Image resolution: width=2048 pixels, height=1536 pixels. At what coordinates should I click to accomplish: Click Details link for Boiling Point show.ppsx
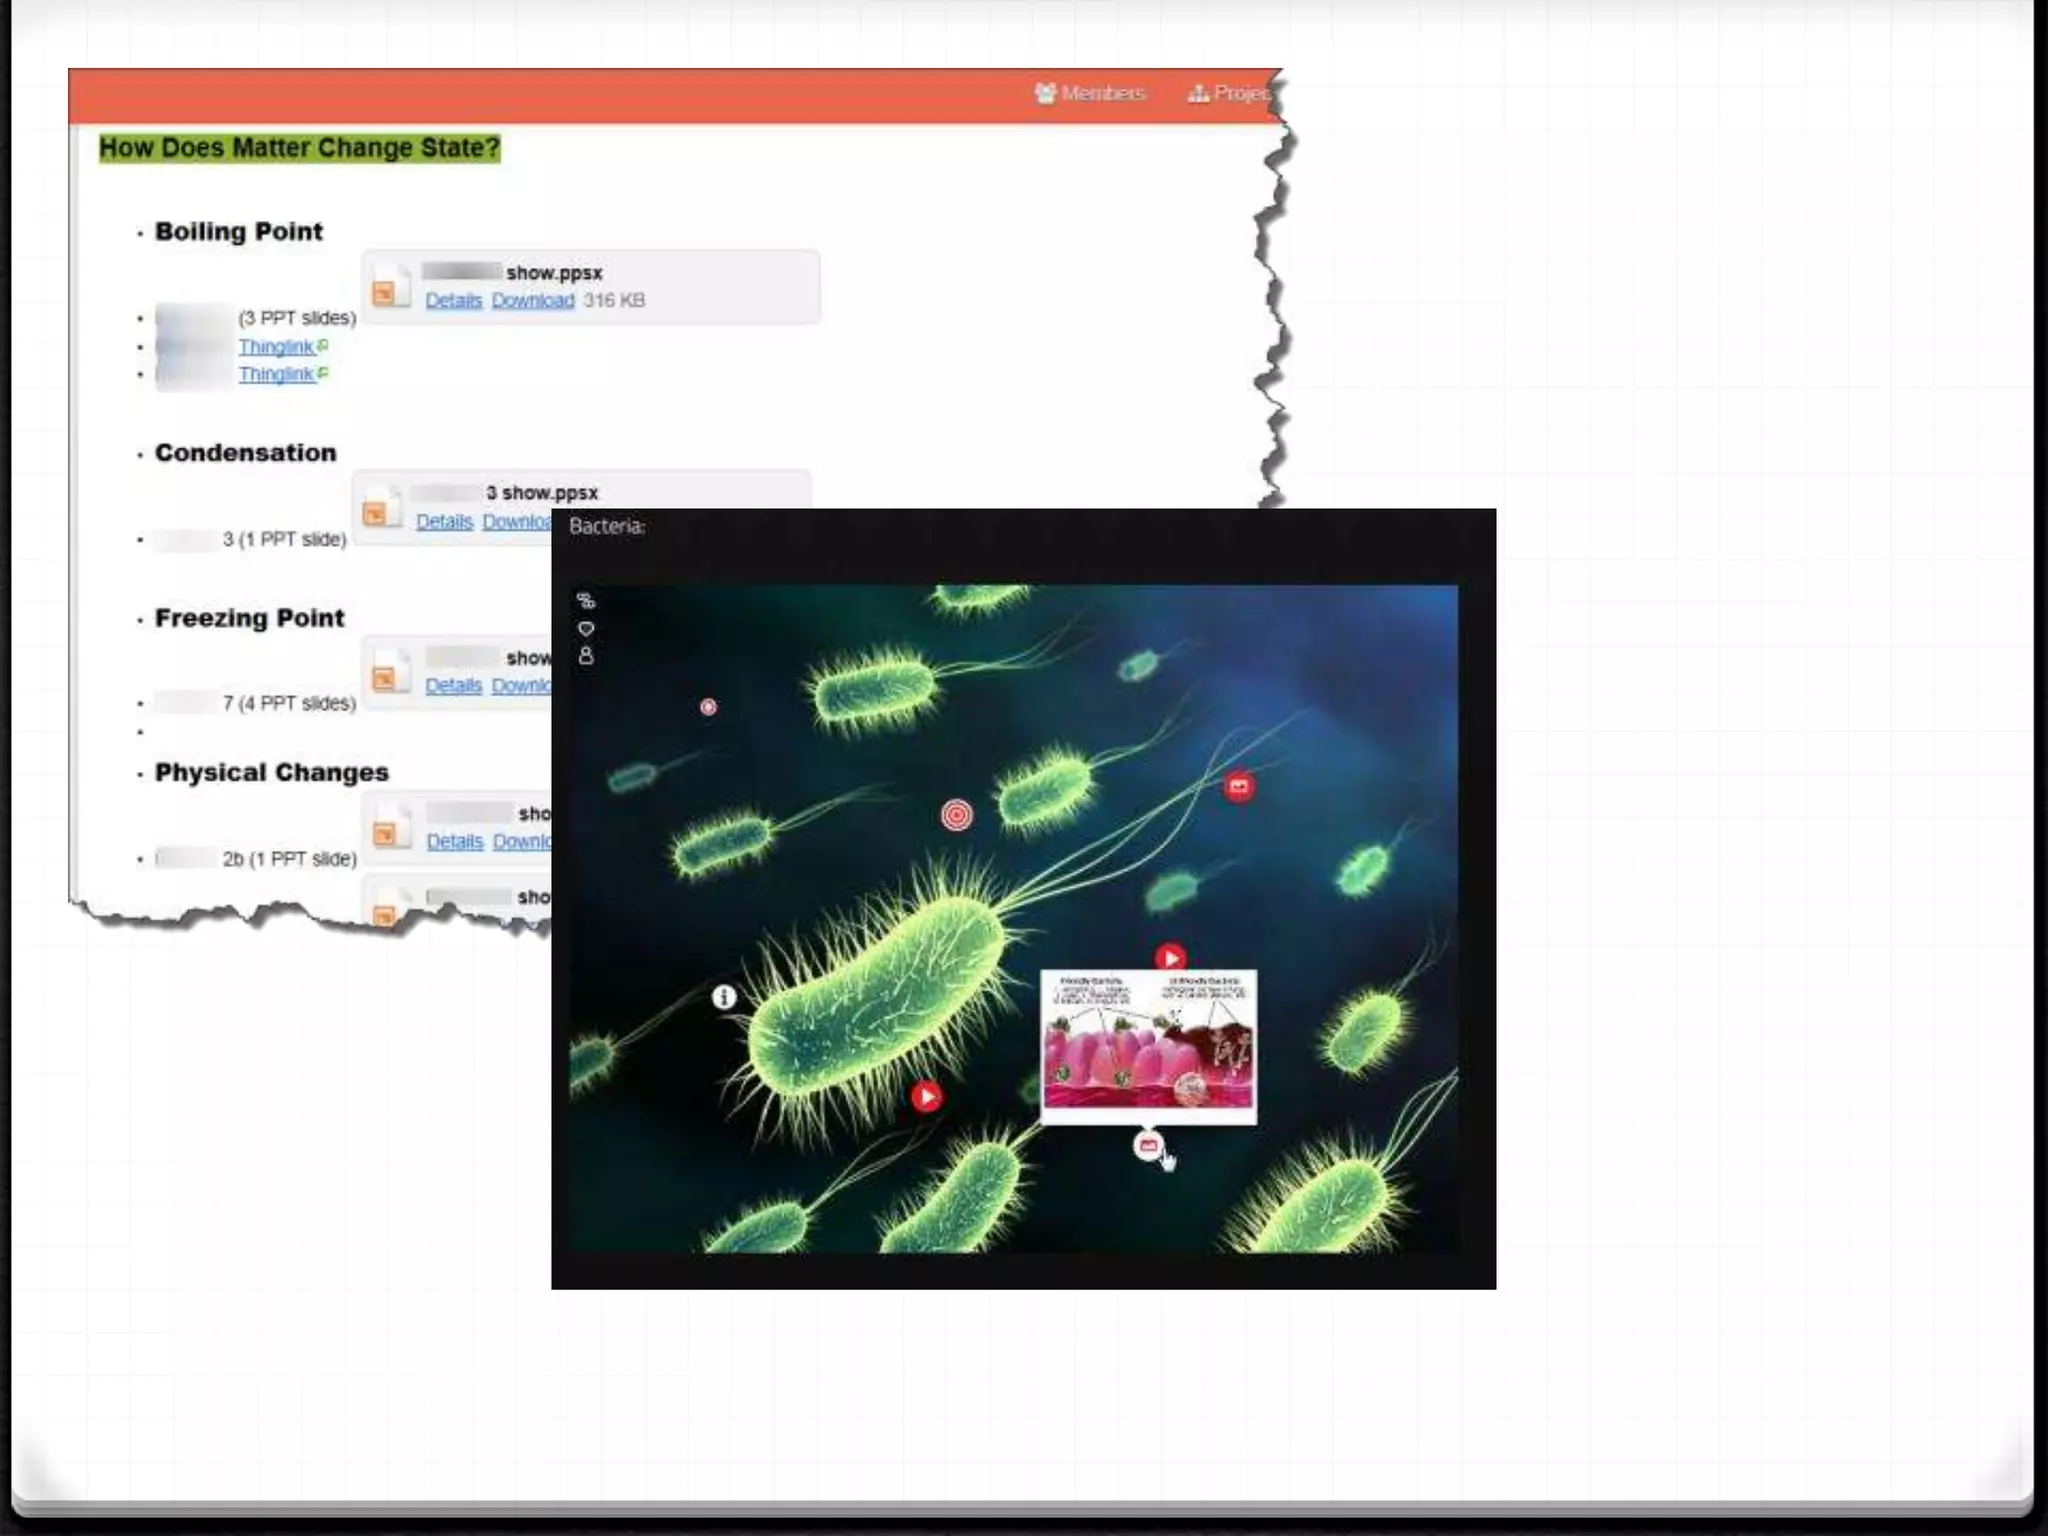(453, 300)
